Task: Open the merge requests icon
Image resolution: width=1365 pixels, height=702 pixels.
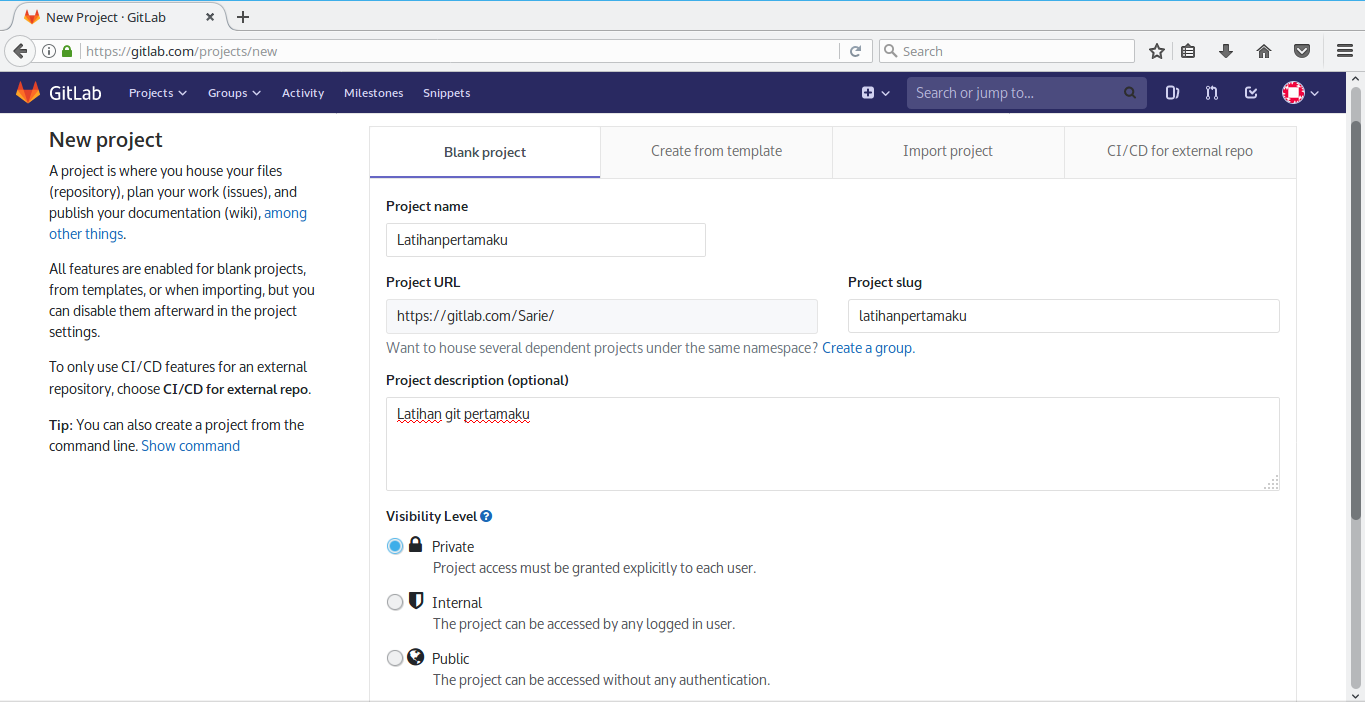Action: [x=1211, y=92]
